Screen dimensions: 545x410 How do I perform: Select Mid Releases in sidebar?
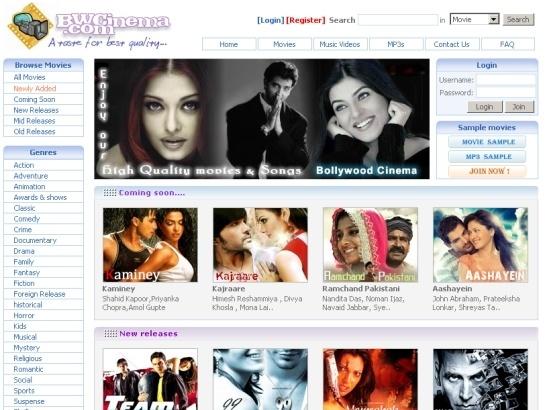tap(34, 121)
